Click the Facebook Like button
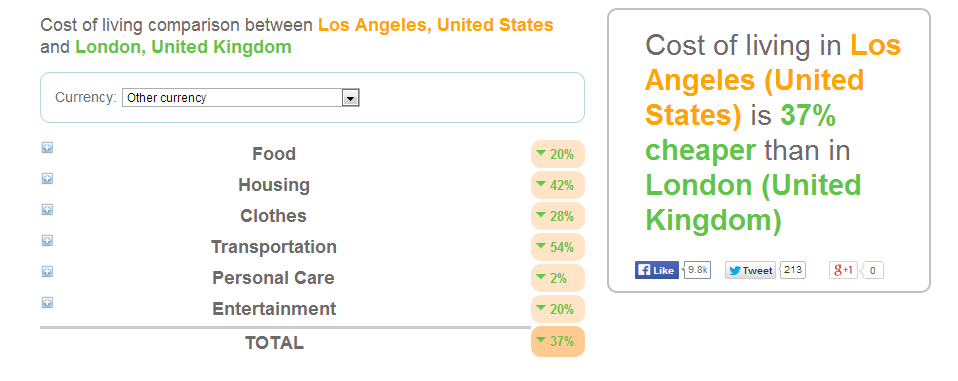Viewport: 958px width, 381px height. coord(657,270)
